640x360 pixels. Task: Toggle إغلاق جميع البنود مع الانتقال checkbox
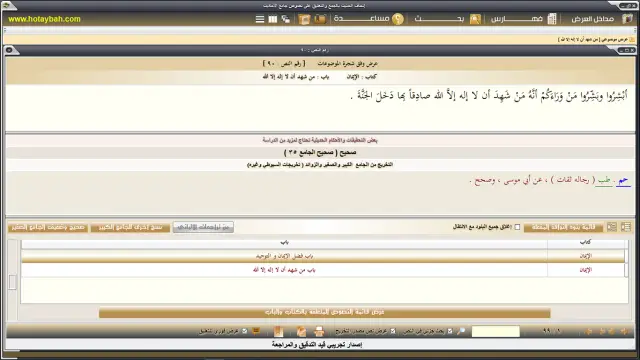point(517,227)
